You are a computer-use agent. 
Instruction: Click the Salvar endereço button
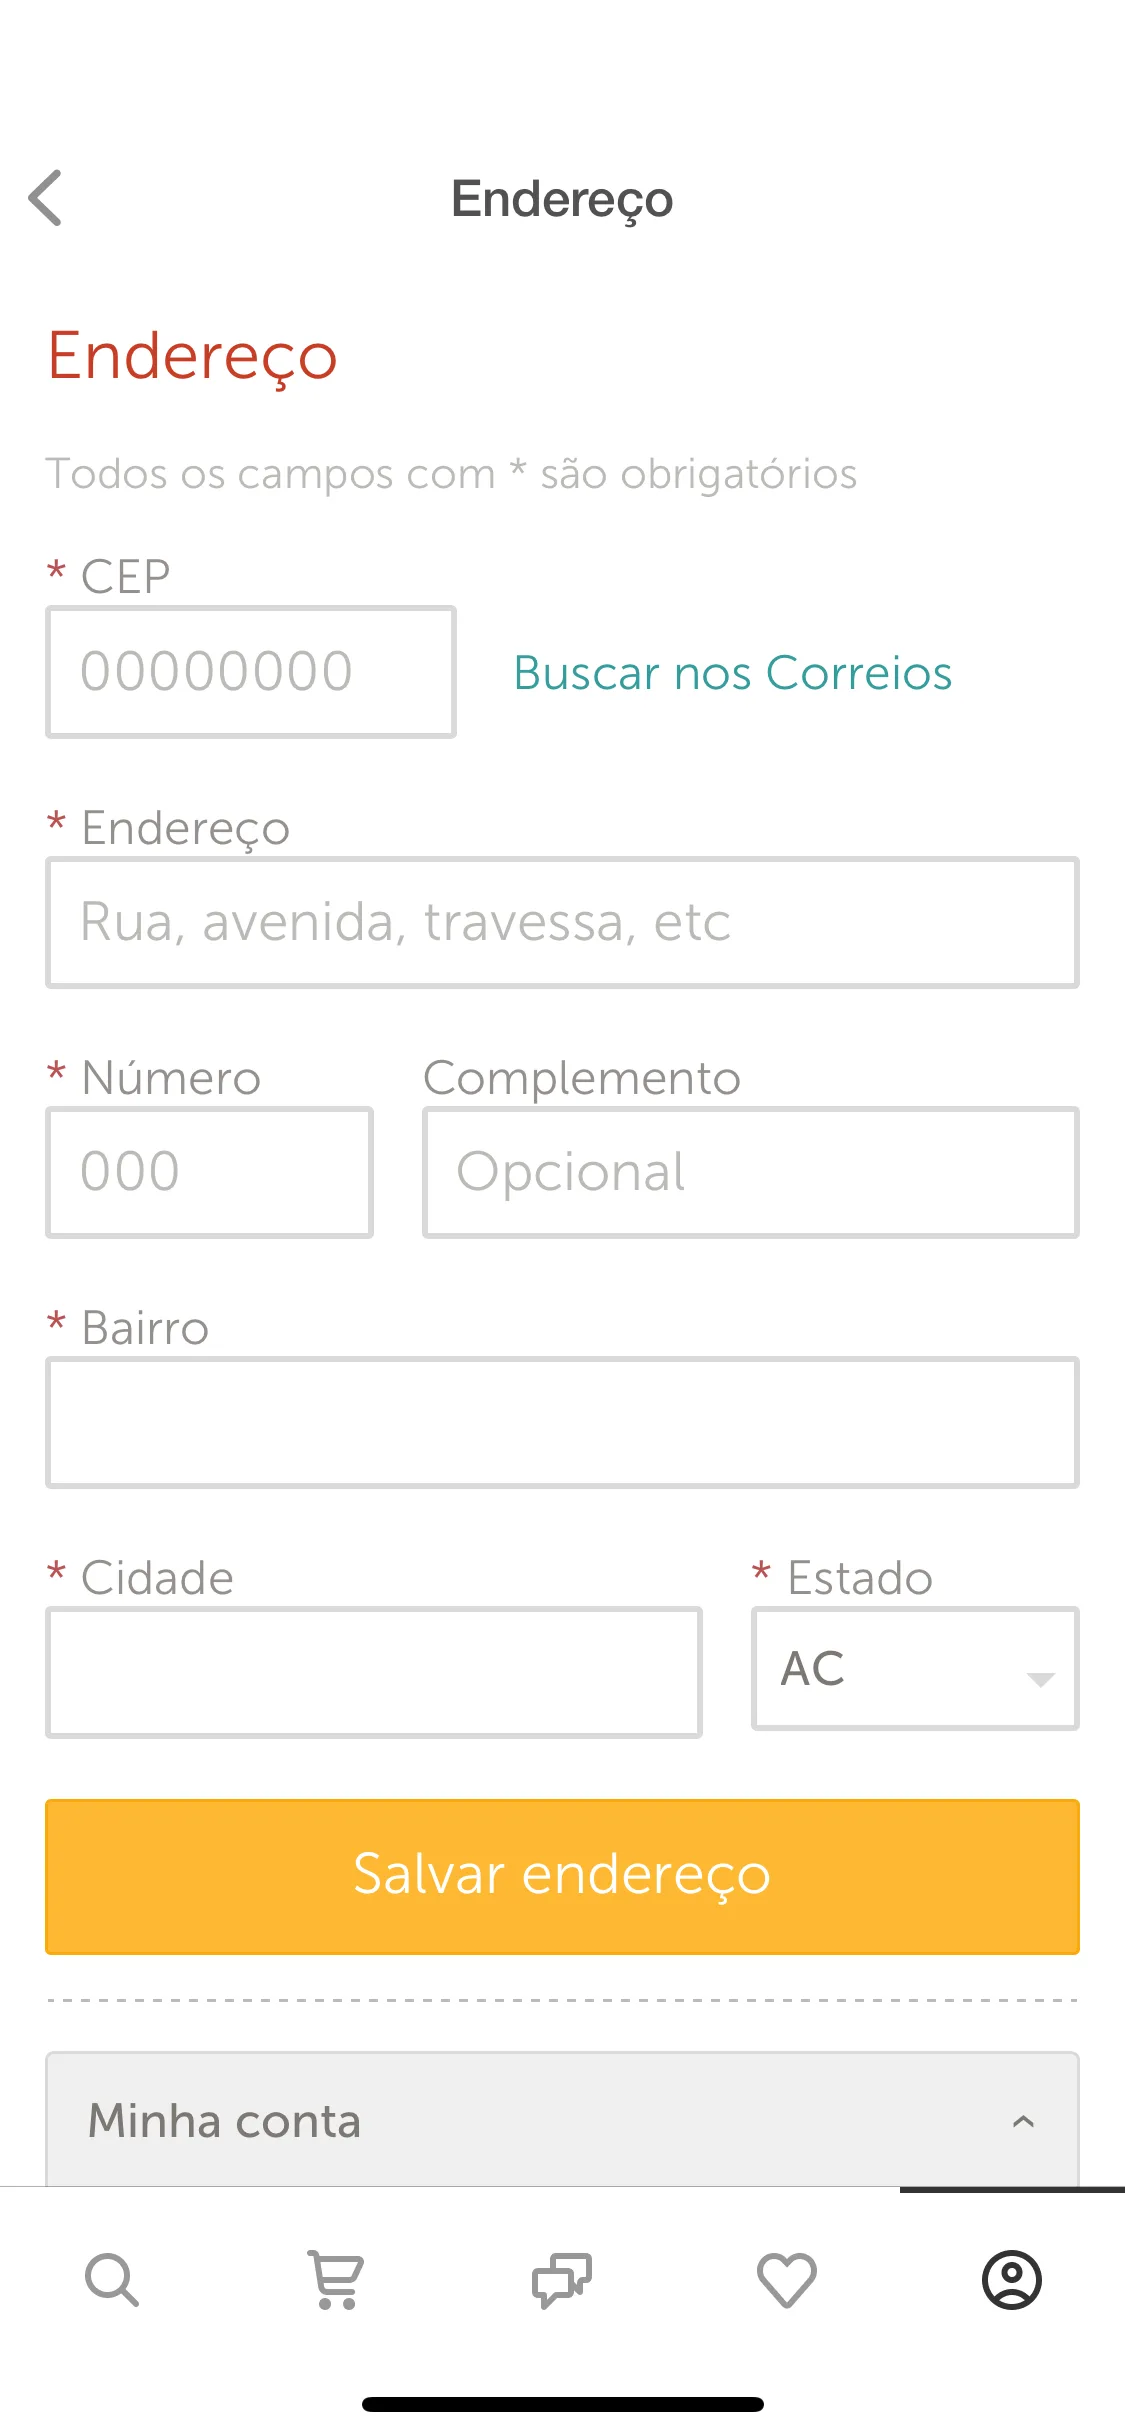[x=562, y=1876]
